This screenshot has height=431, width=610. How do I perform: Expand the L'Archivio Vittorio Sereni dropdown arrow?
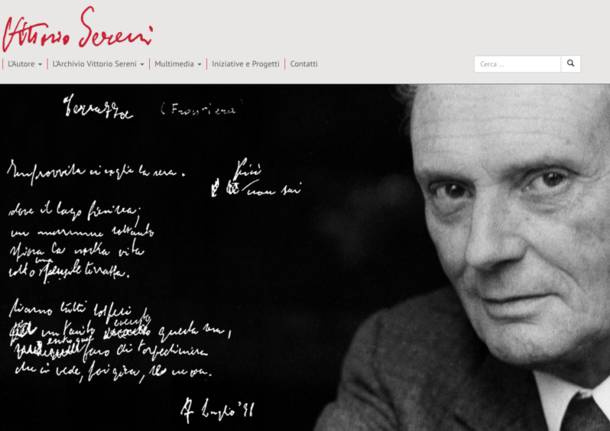point(142,65)
